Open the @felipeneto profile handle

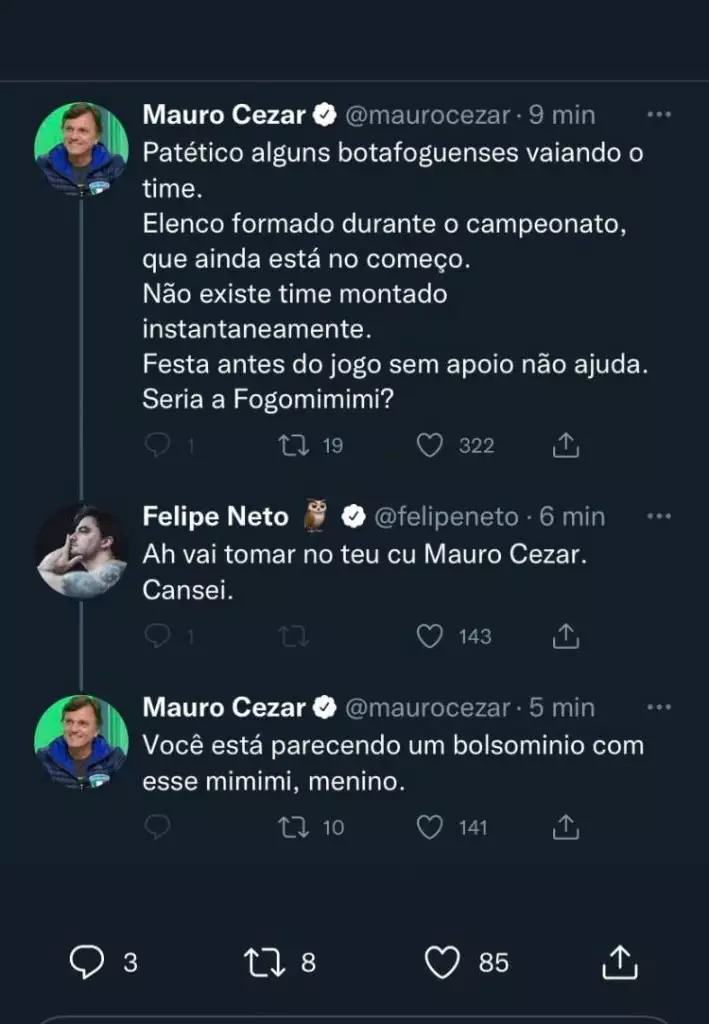[x=446, y=517]
